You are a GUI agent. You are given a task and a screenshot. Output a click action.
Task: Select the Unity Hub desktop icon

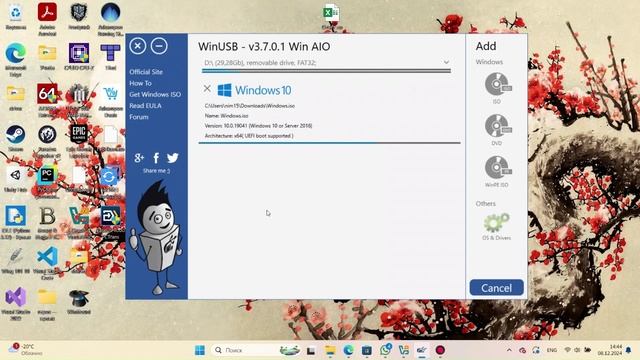16,179
